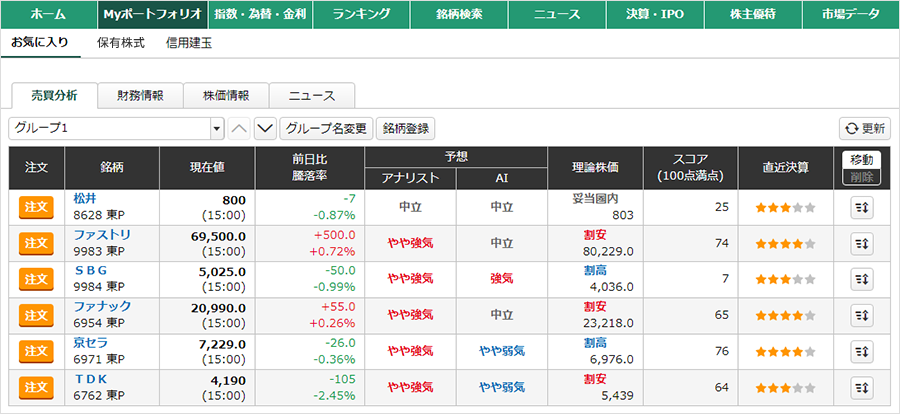Open the グループ1 group dropdown

(116, 129)
